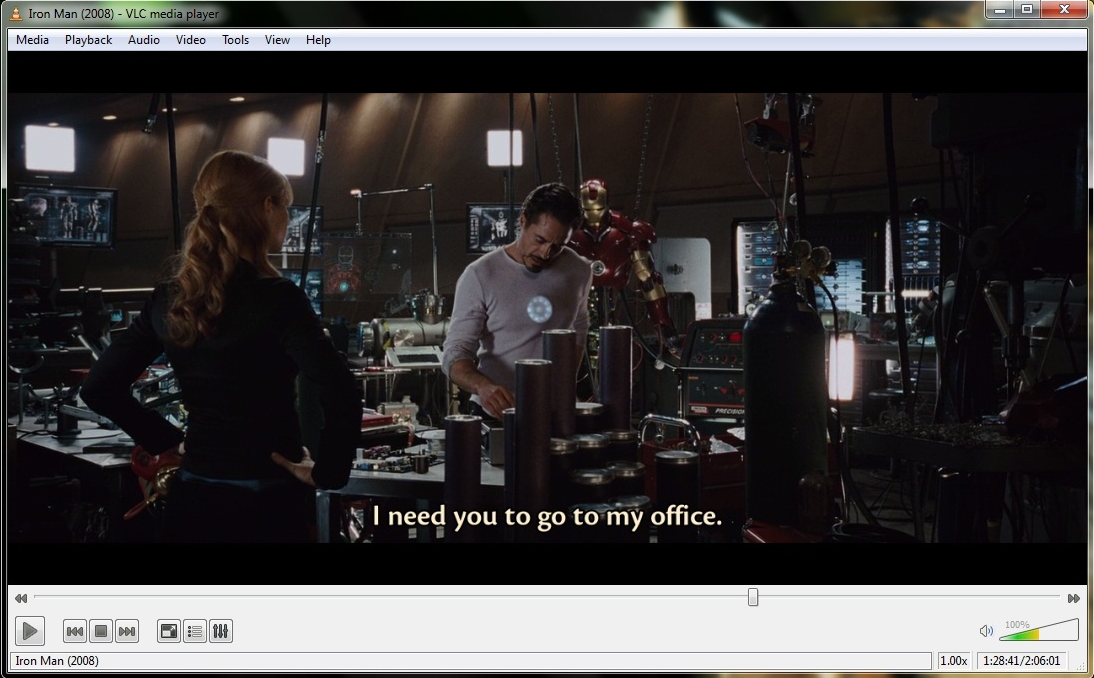
Task: Click the Play button
Action: [30, 631]
